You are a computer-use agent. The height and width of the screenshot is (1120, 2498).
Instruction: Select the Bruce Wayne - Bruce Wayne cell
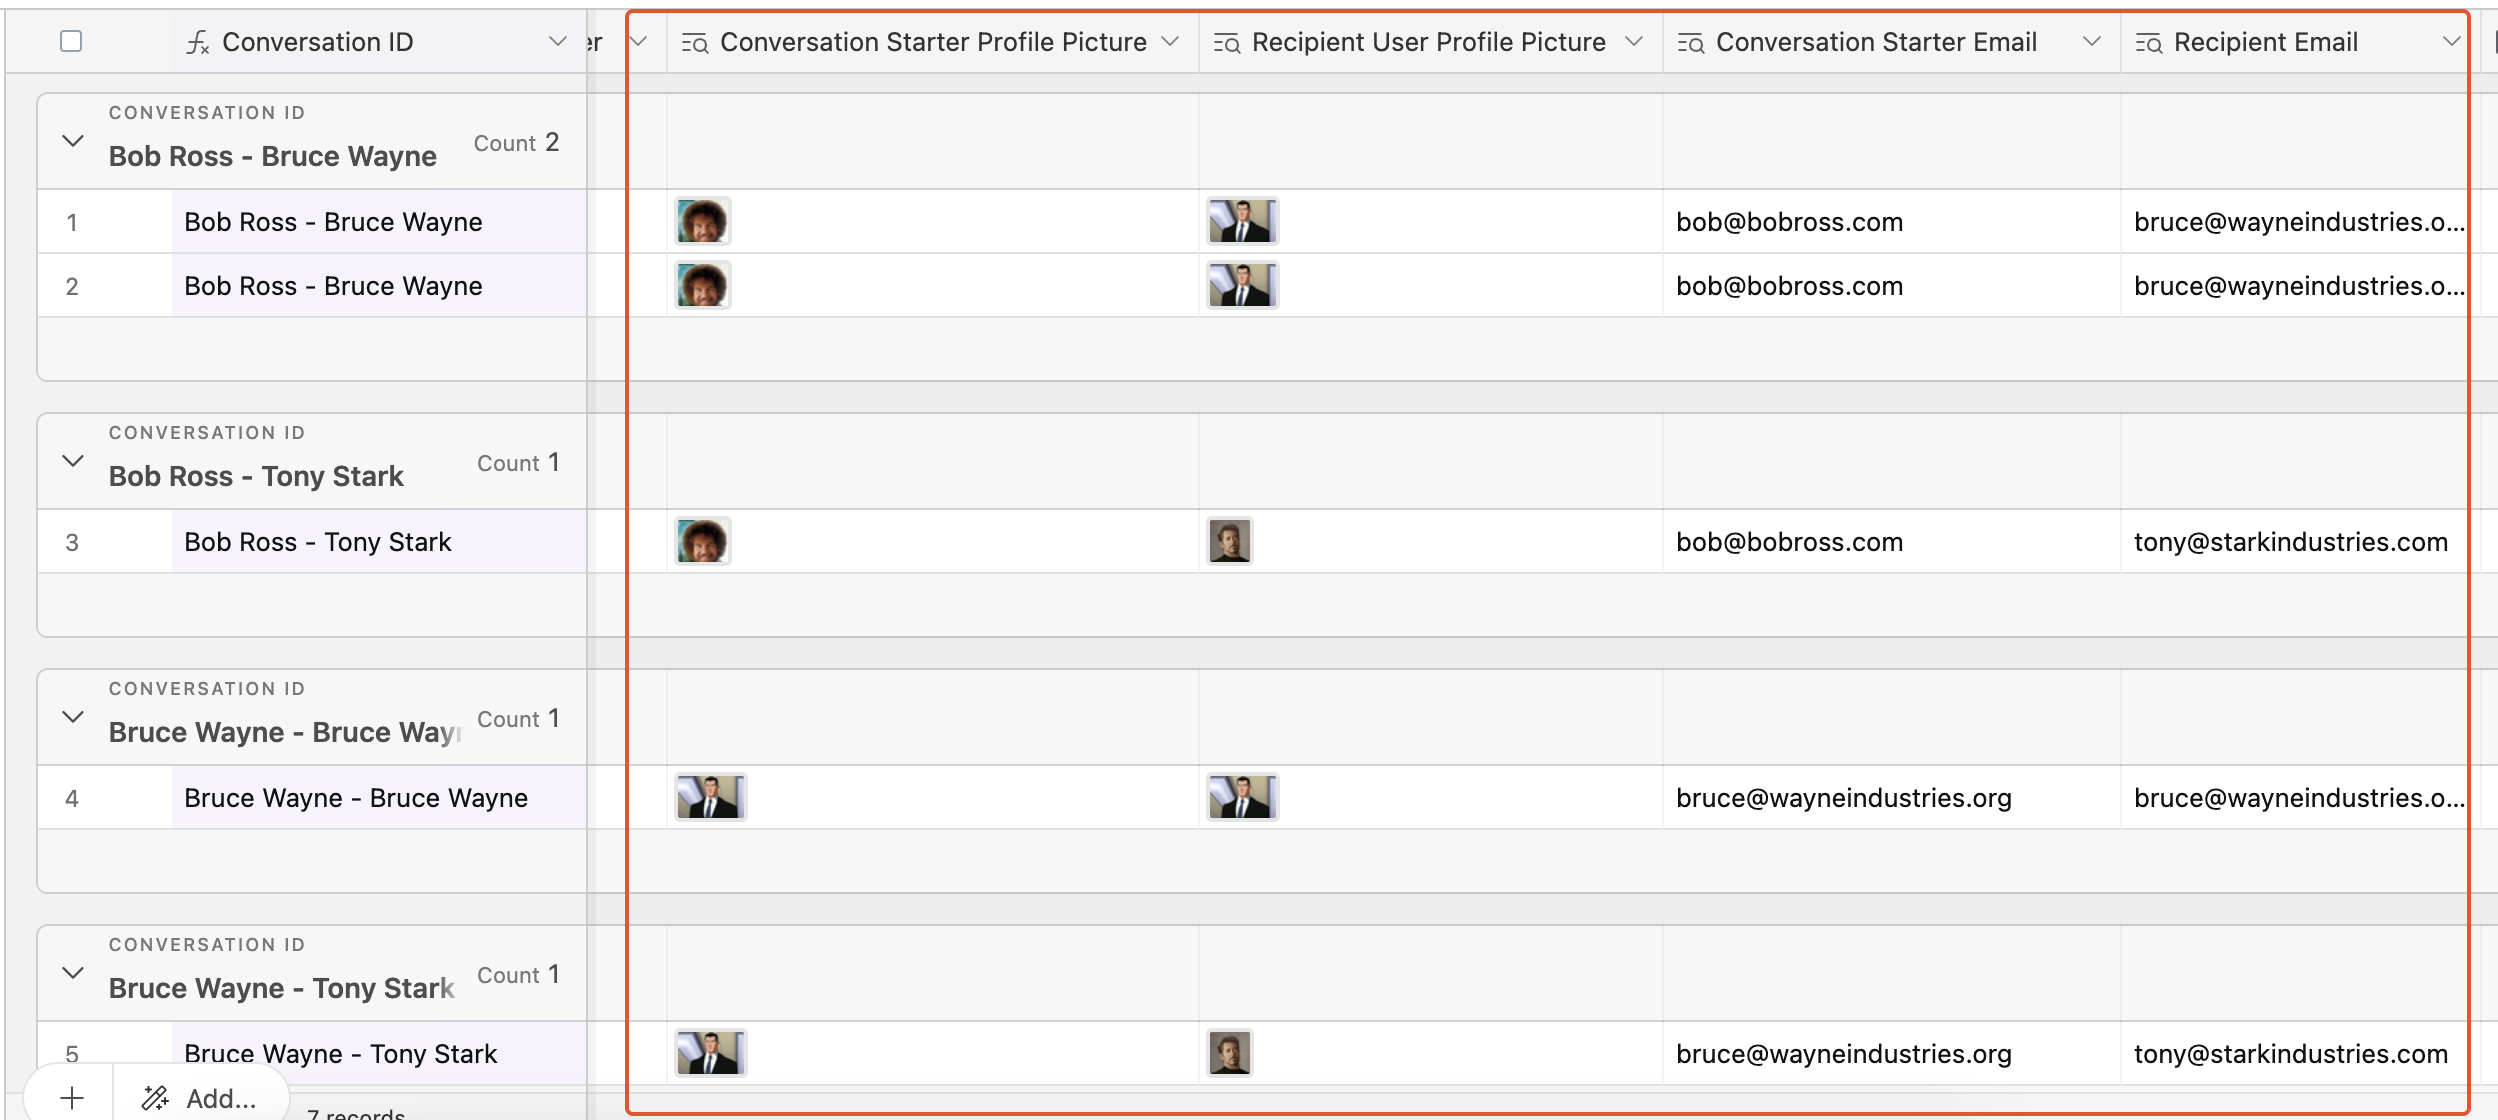point(356,797)
